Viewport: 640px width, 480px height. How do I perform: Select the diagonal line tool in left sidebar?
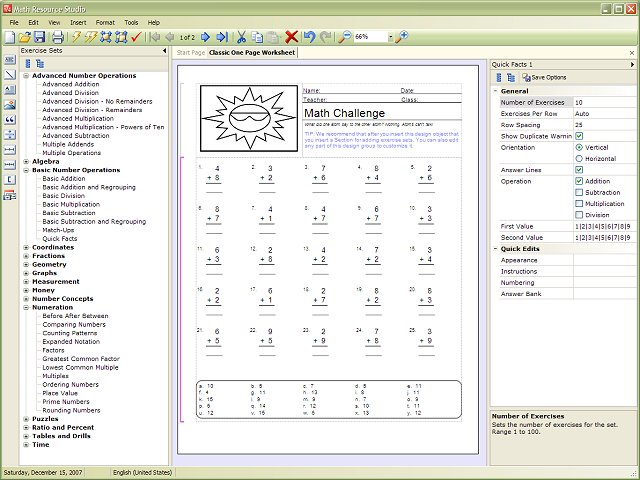[10, 75]
